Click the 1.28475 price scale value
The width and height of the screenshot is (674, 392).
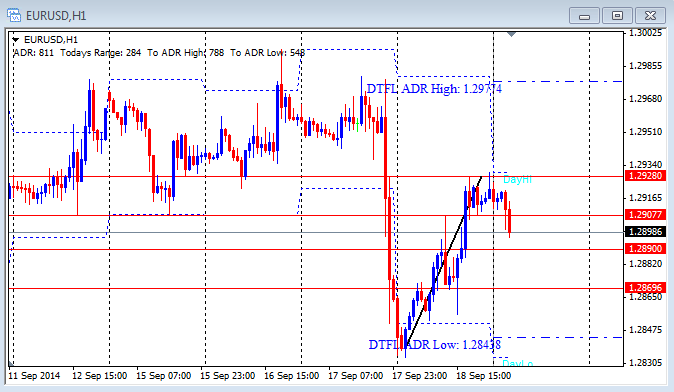tap(646, 330)
